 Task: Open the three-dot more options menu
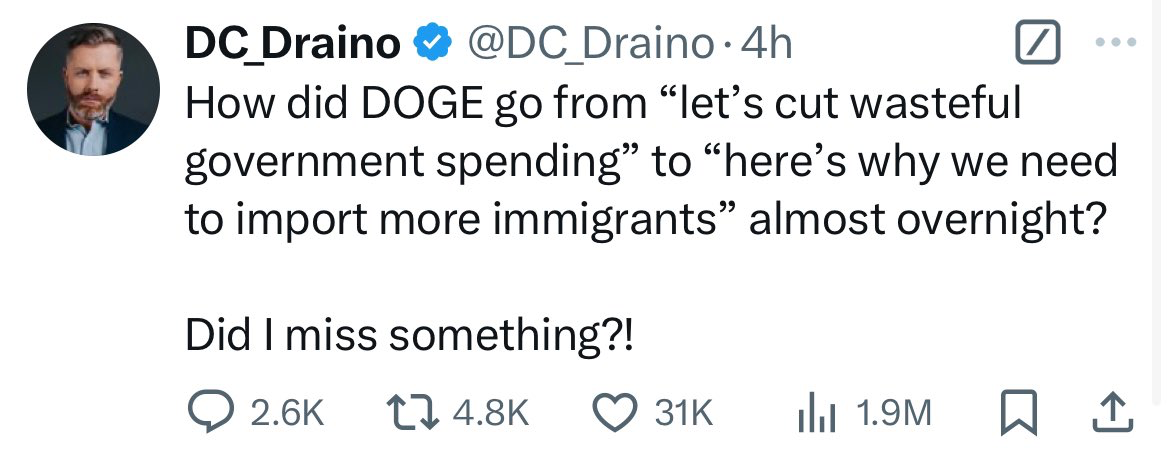(1116, 43)
